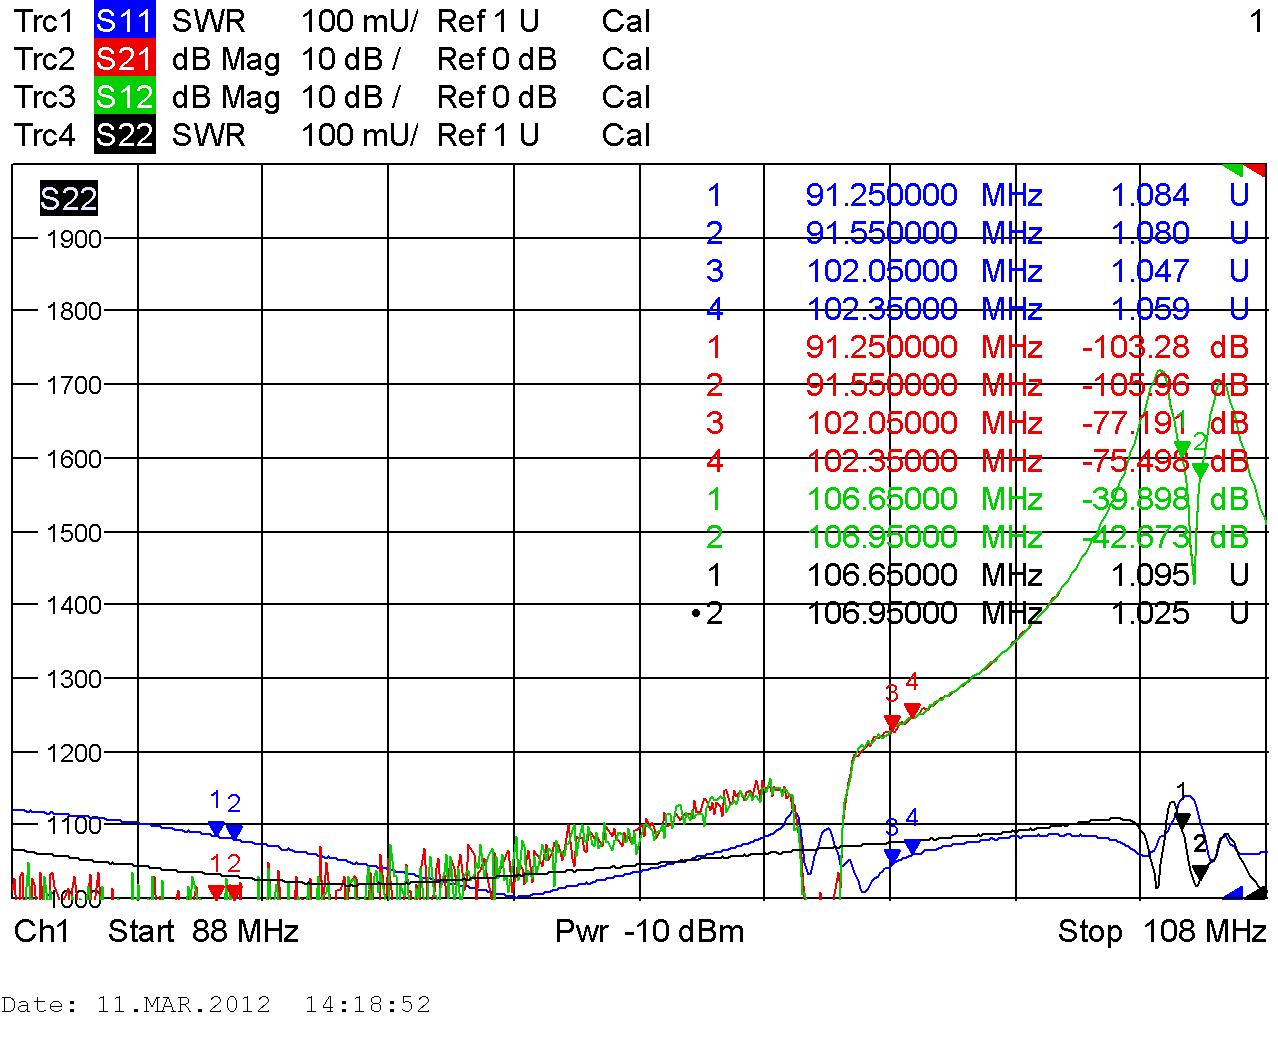This screenshot has width=1278, height=1052.
Task: Click red marker 1 near the chart bottom
Action: click(x=216, y=891)
